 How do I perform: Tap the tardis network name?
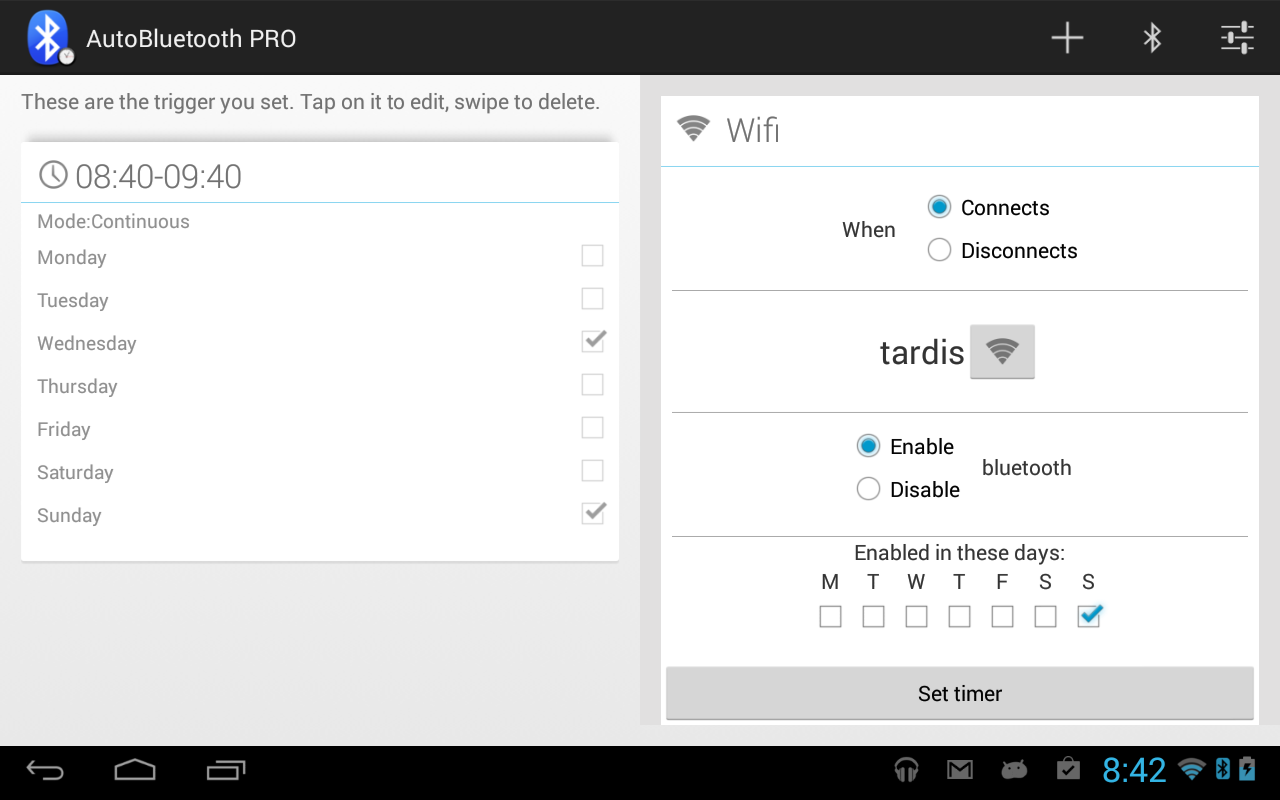coord(922,352)
